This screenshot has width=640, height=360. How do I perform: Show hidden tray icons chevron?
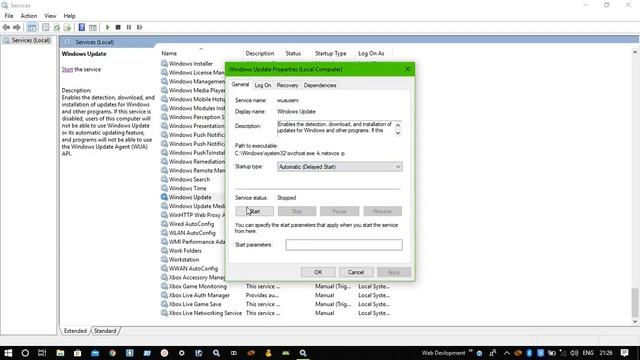click(x=507, y=353)
